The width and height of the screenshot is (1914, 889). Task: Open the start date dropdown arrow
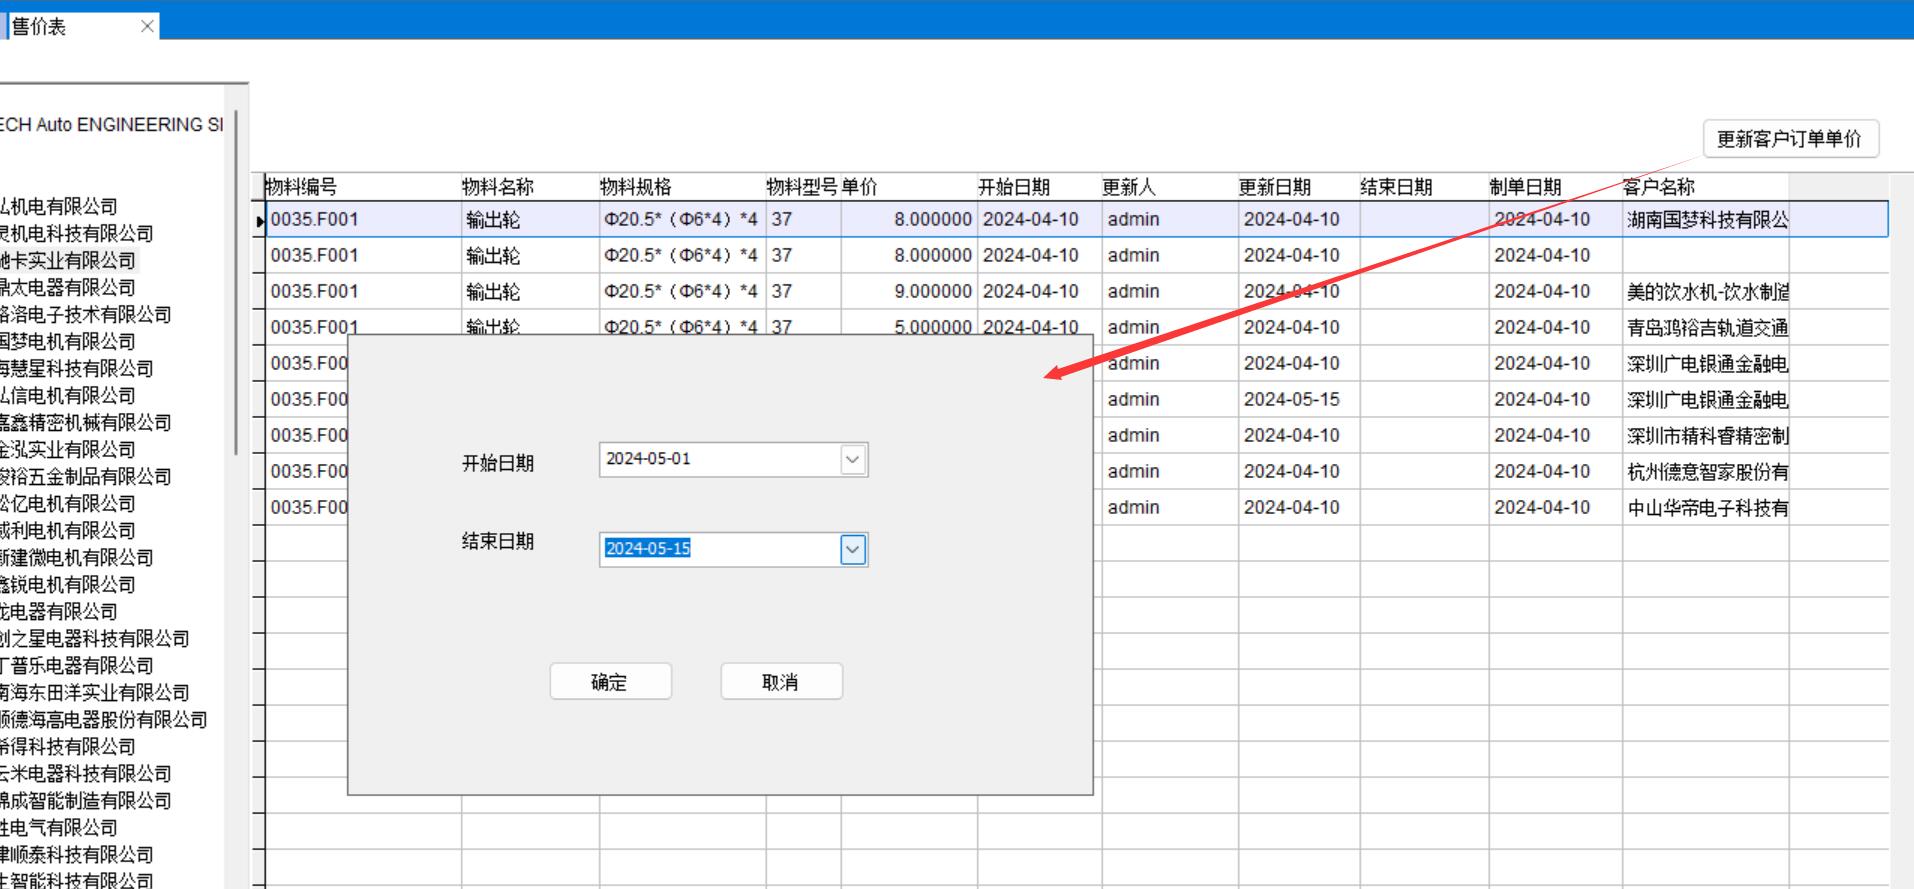pos(852,460)
